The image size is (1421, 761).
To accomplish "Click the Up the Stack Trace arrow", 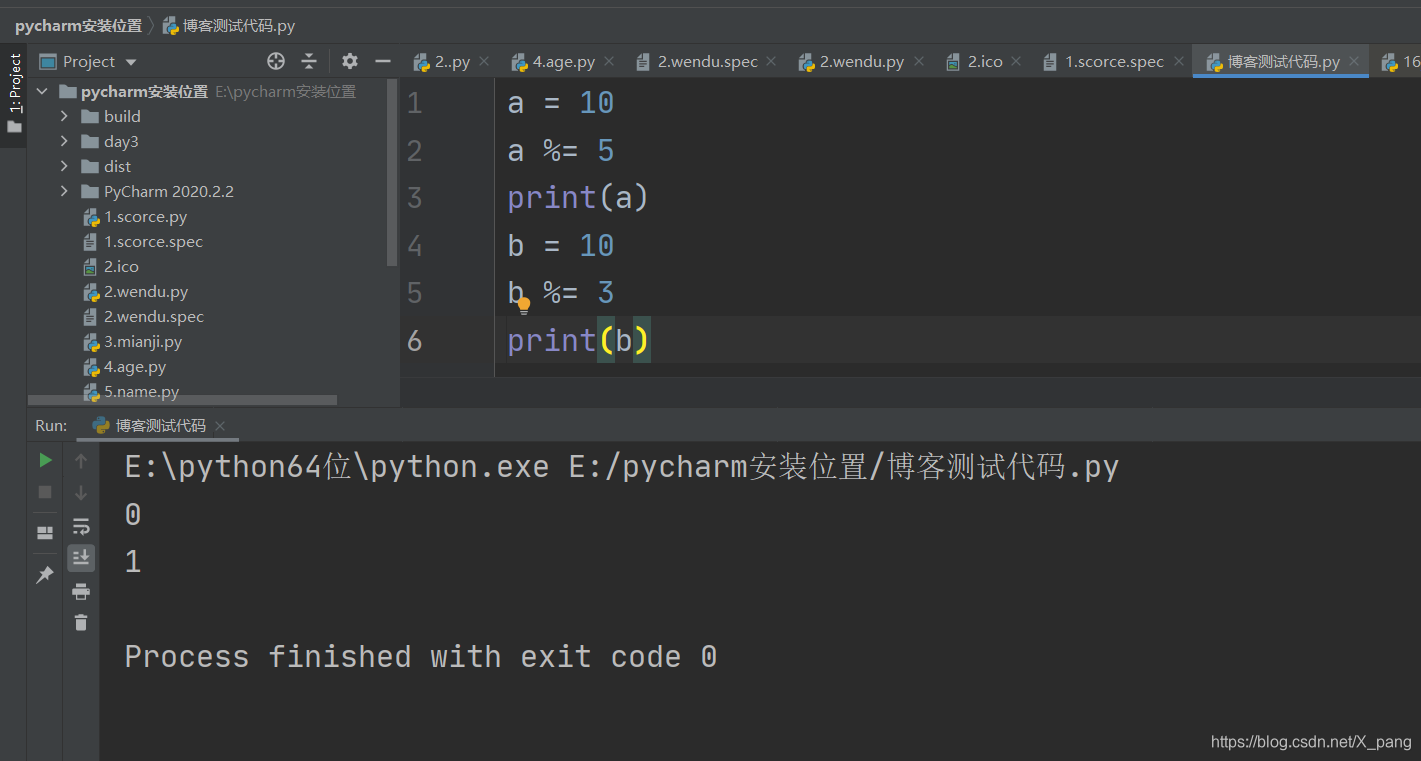I will pos(81,460).
